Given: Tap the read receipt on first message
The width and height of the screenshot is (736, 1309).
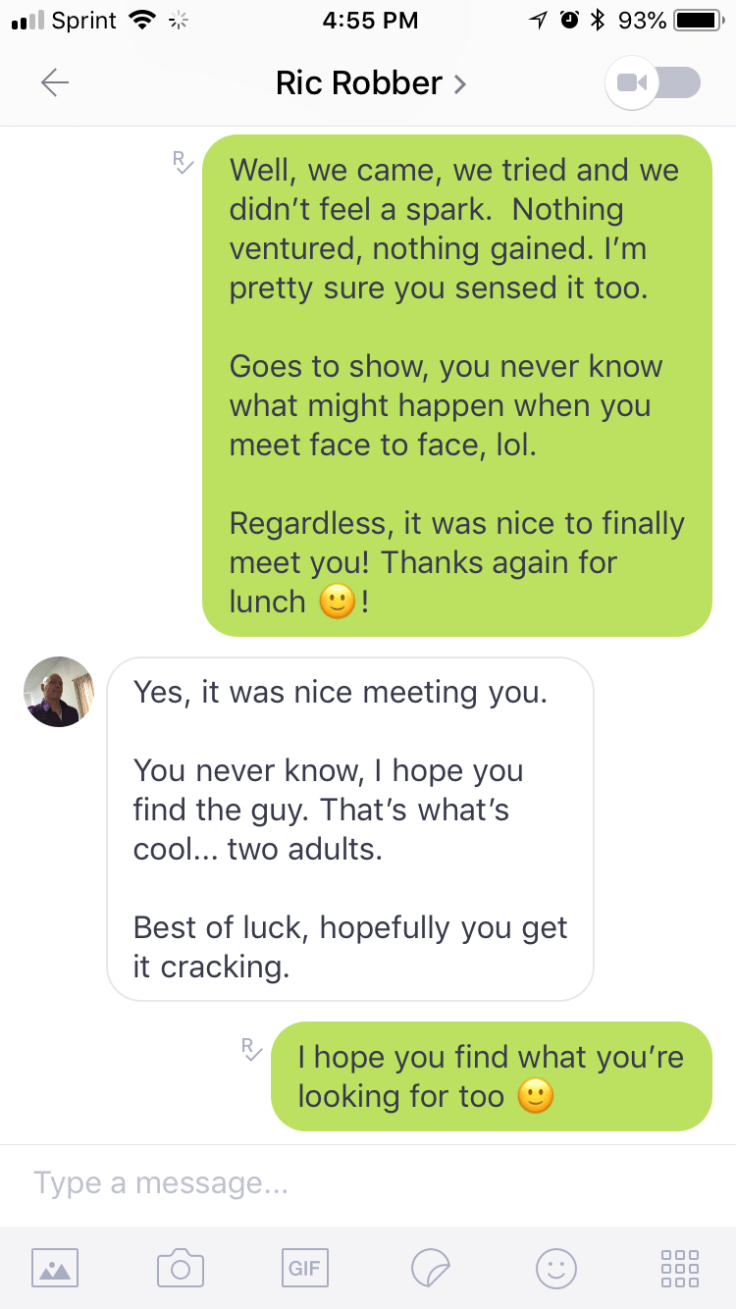Looking at the screenshot, I should (x=183, y=163).
